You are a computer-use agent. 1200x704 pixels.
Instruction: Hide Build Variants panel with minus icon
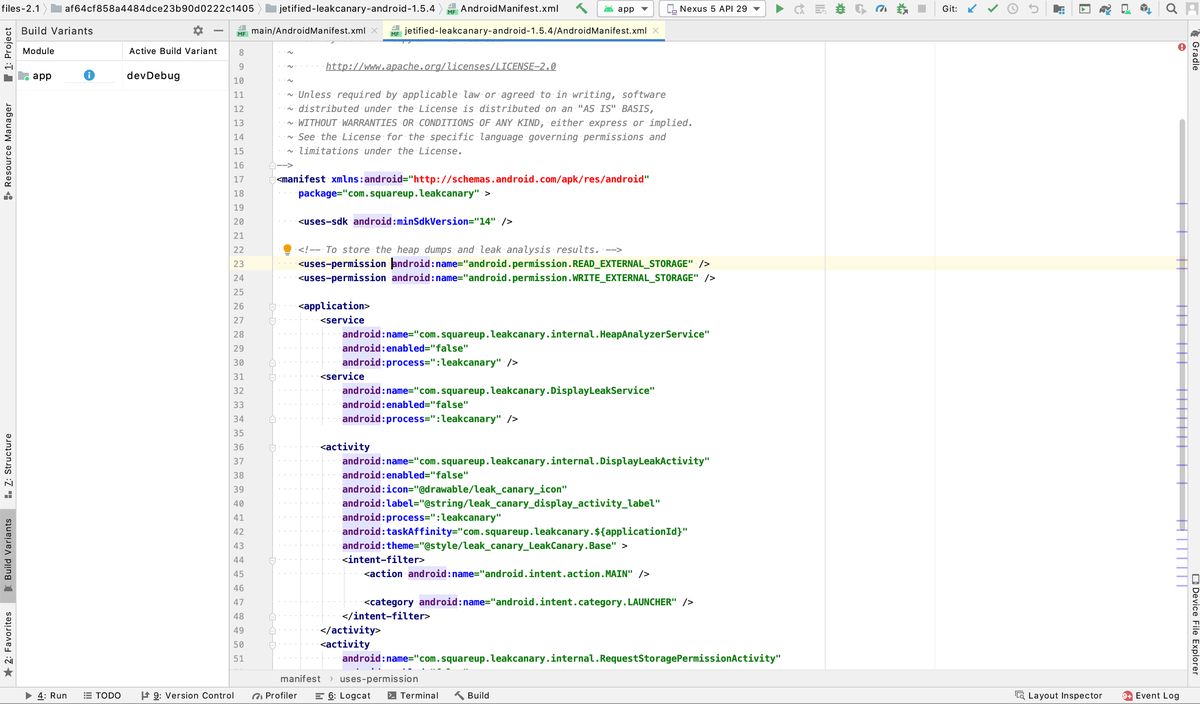218,31
